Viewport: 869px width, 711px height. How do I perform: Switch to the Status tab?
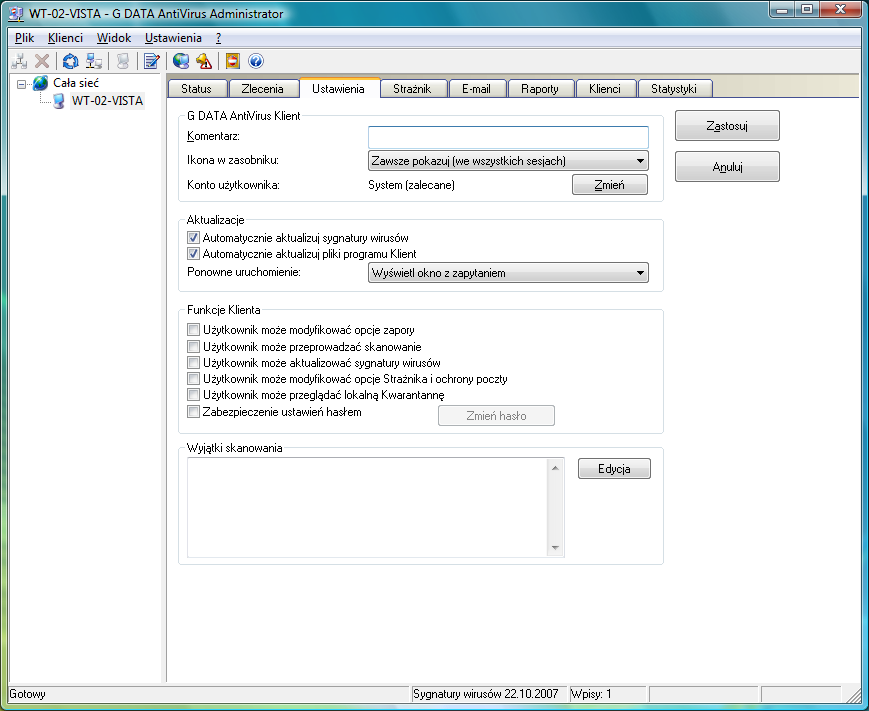point(197,89)
